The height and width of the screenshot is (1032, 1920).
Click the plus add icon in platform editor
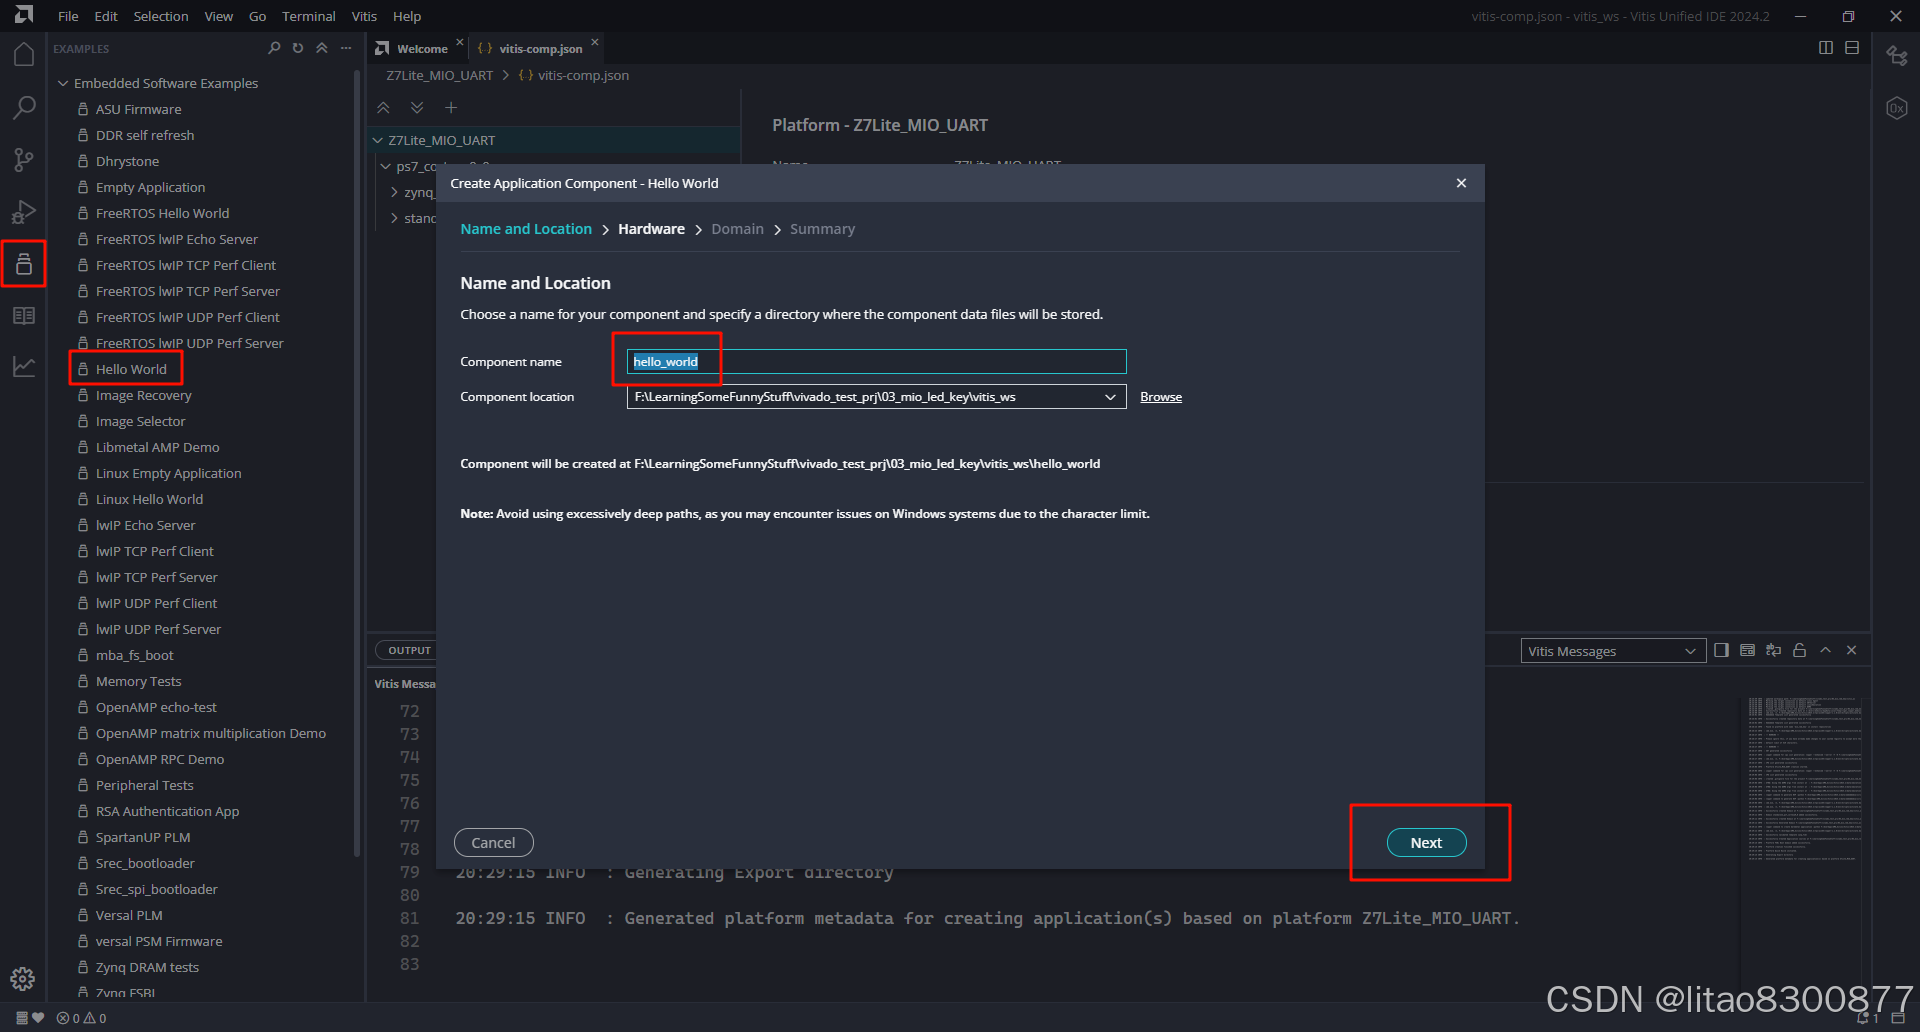451,108
